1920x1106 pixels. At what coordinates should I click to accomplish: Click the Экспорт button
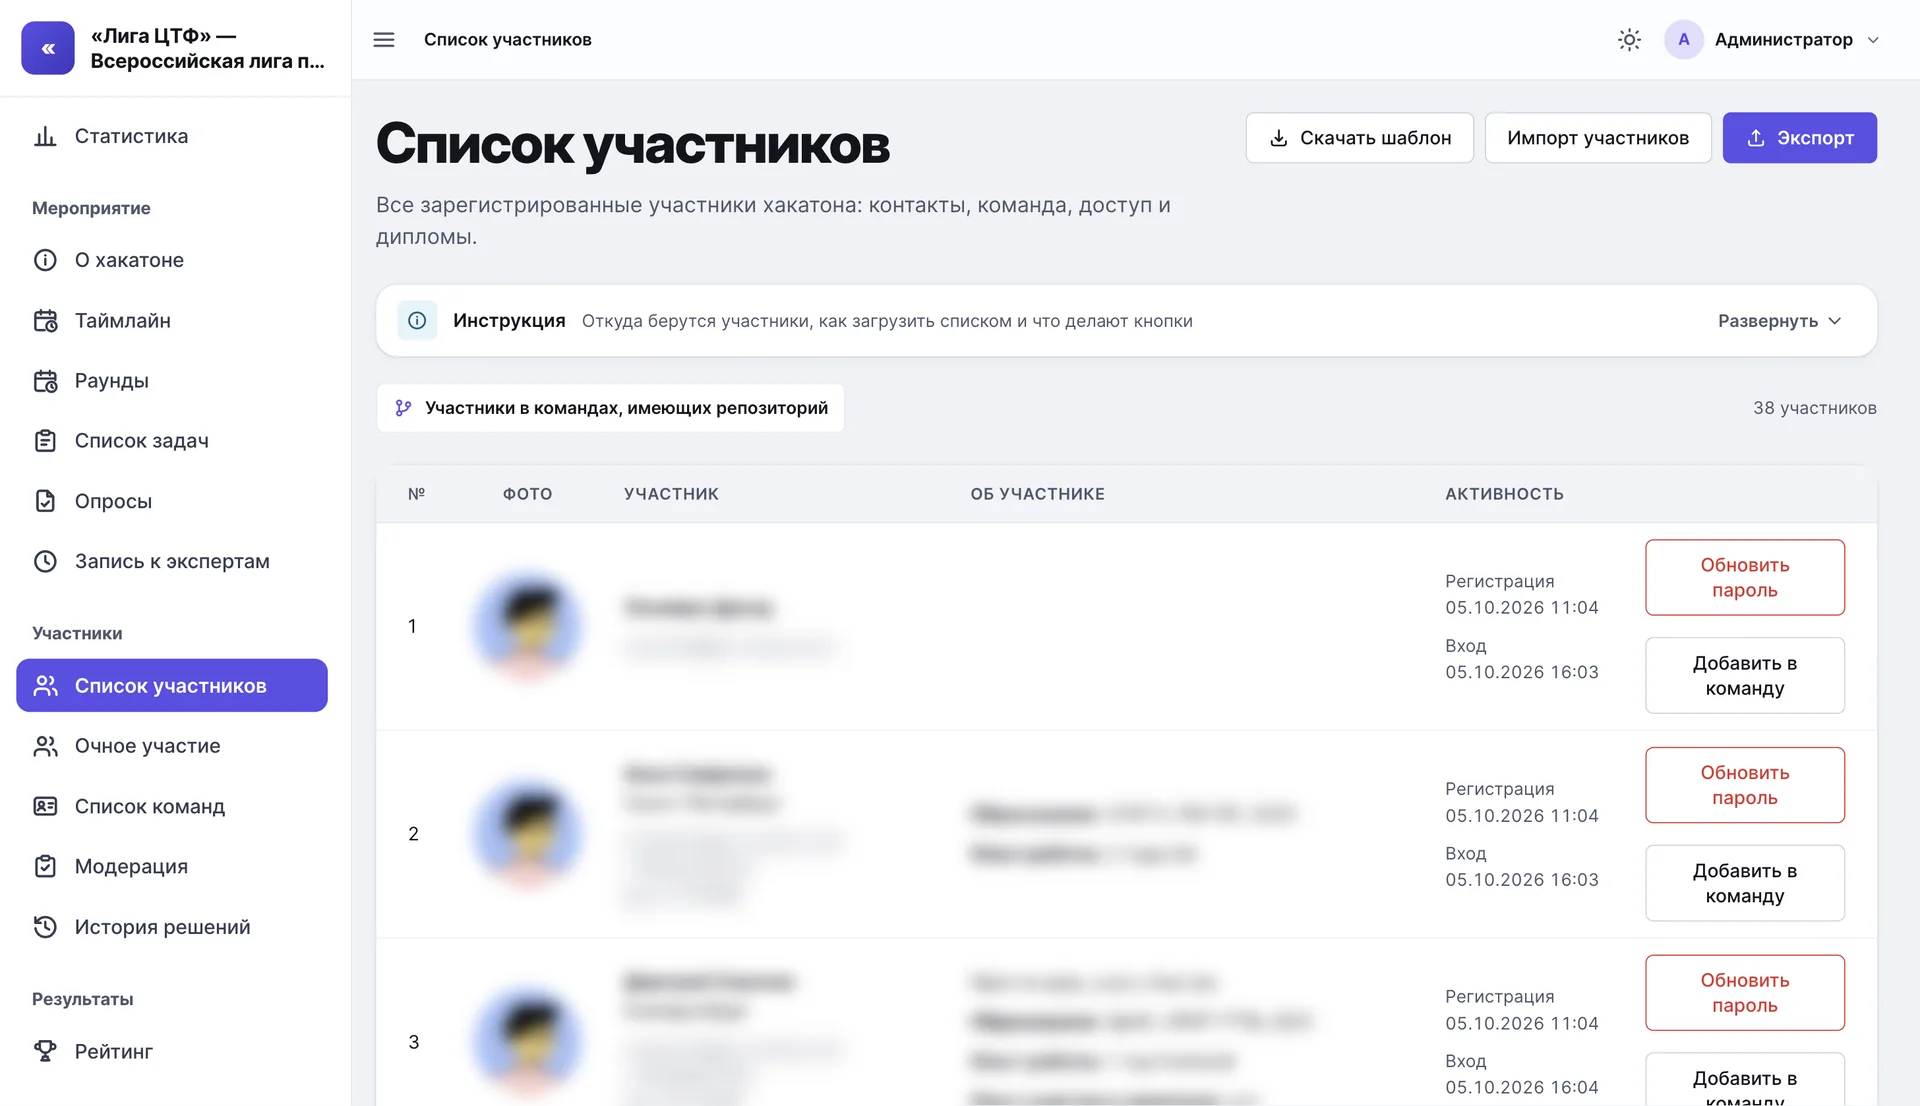pos(1799,138)
